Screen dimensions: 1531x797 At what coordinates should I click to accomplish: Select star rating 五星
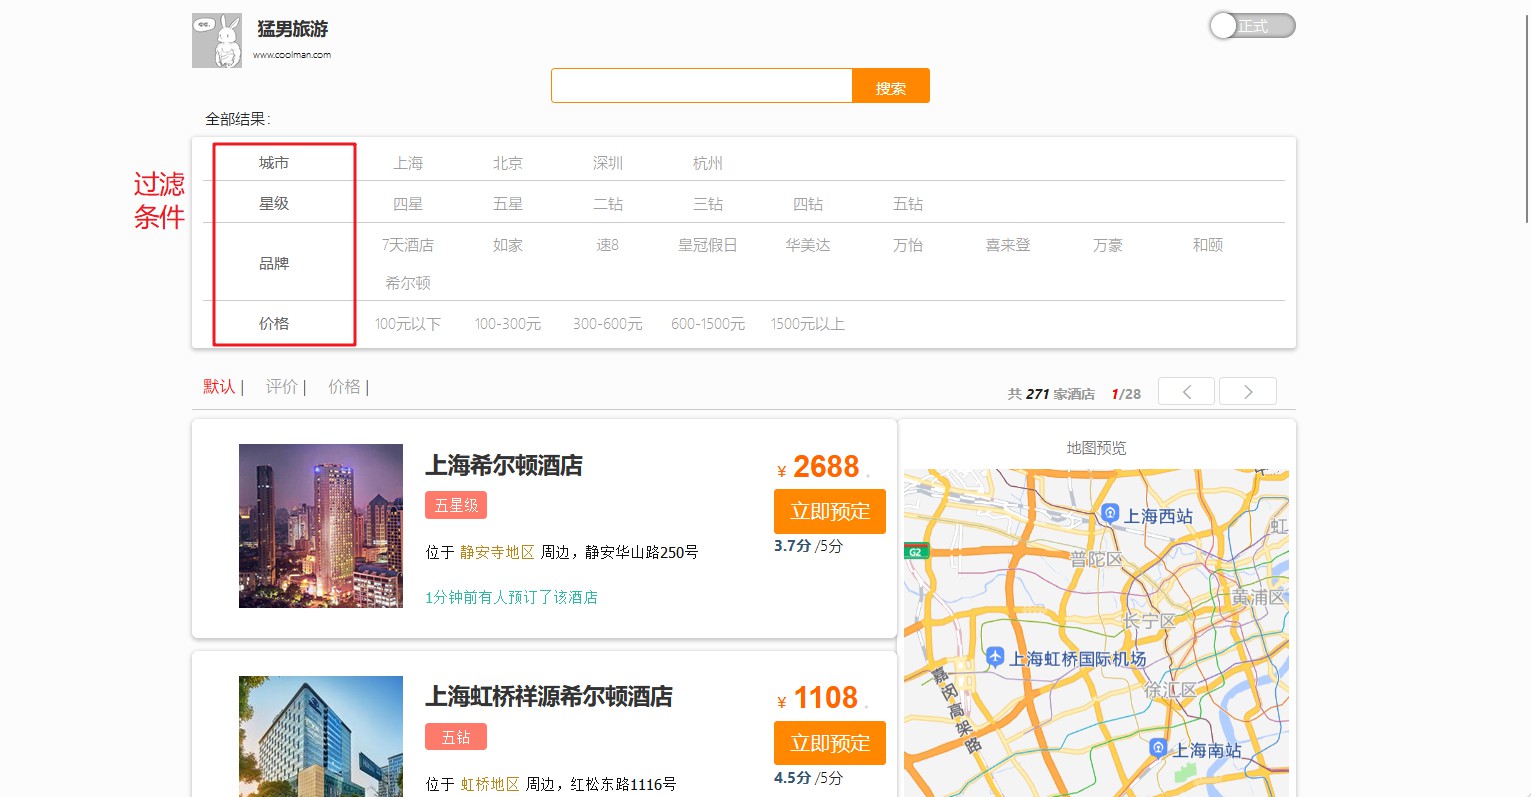pyautogui.click(x=508, y=204)
